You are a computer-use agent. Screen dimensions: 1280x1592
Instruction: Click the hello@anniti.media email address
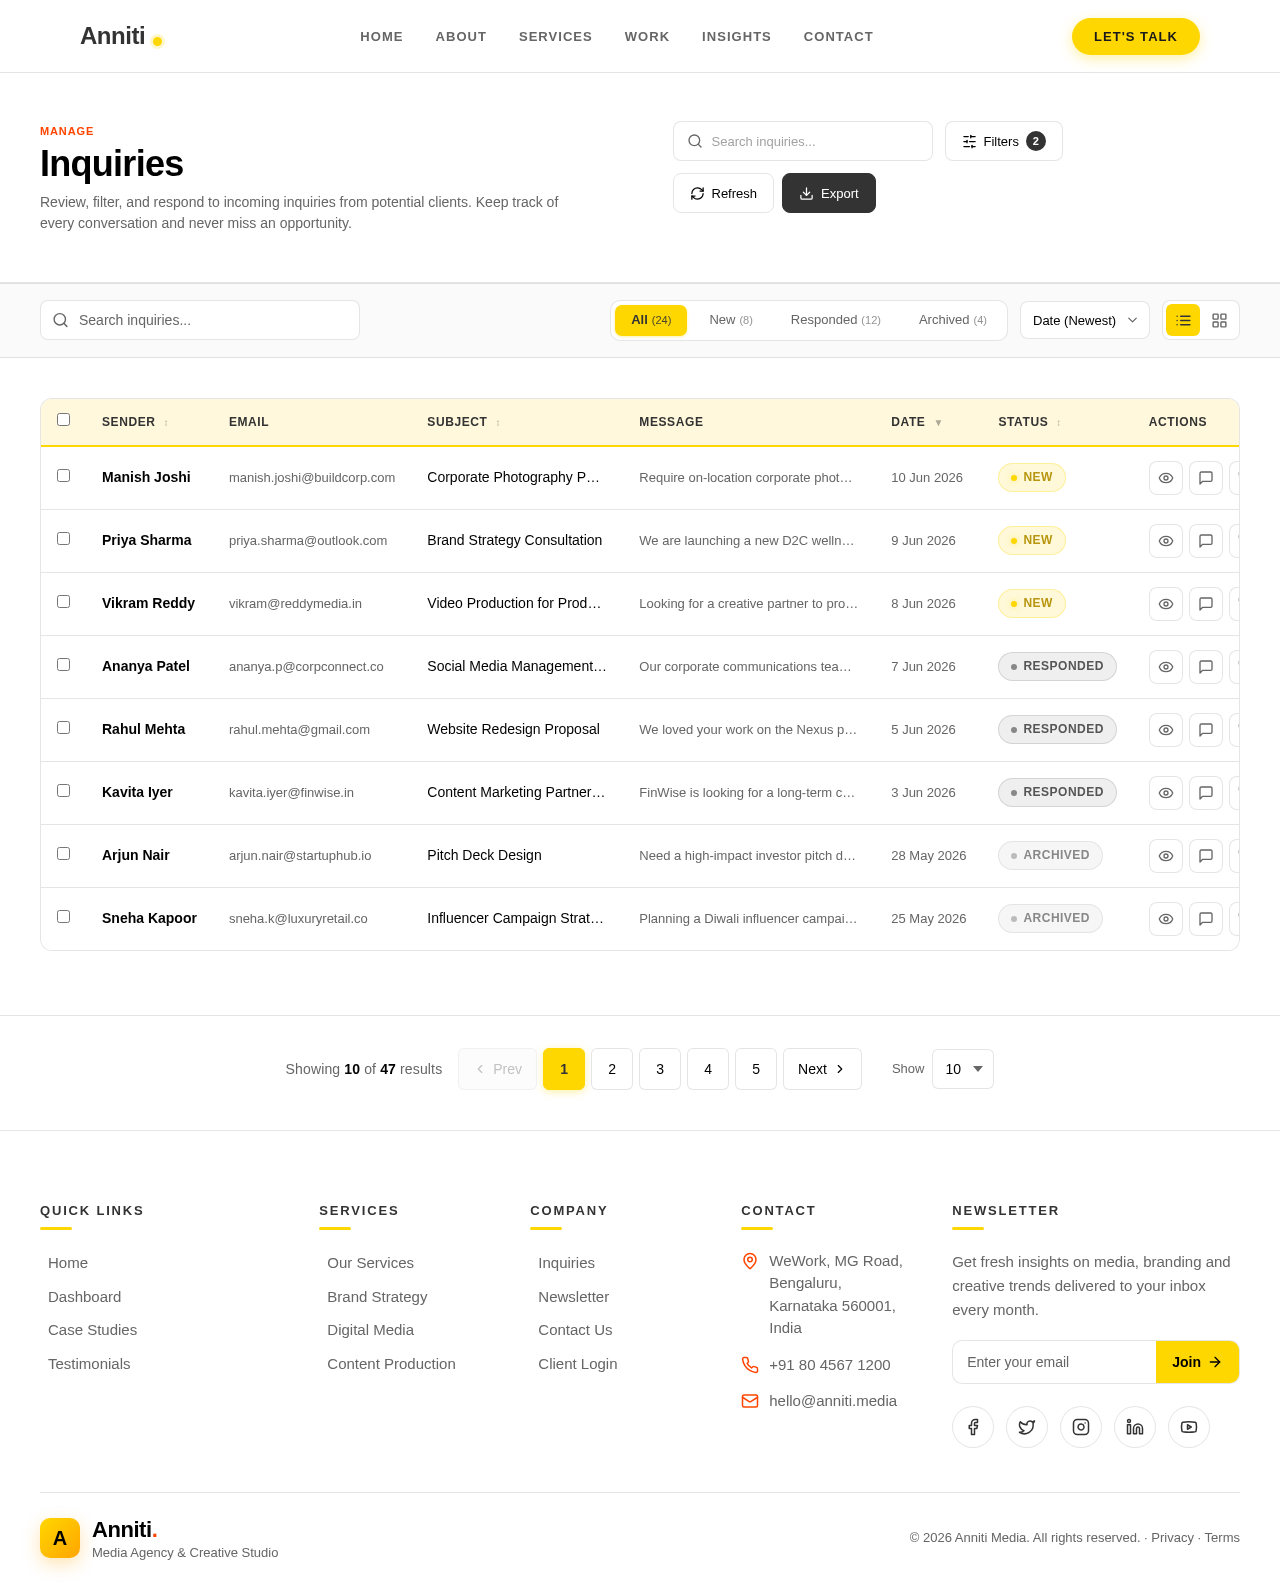coord(833,1401)
